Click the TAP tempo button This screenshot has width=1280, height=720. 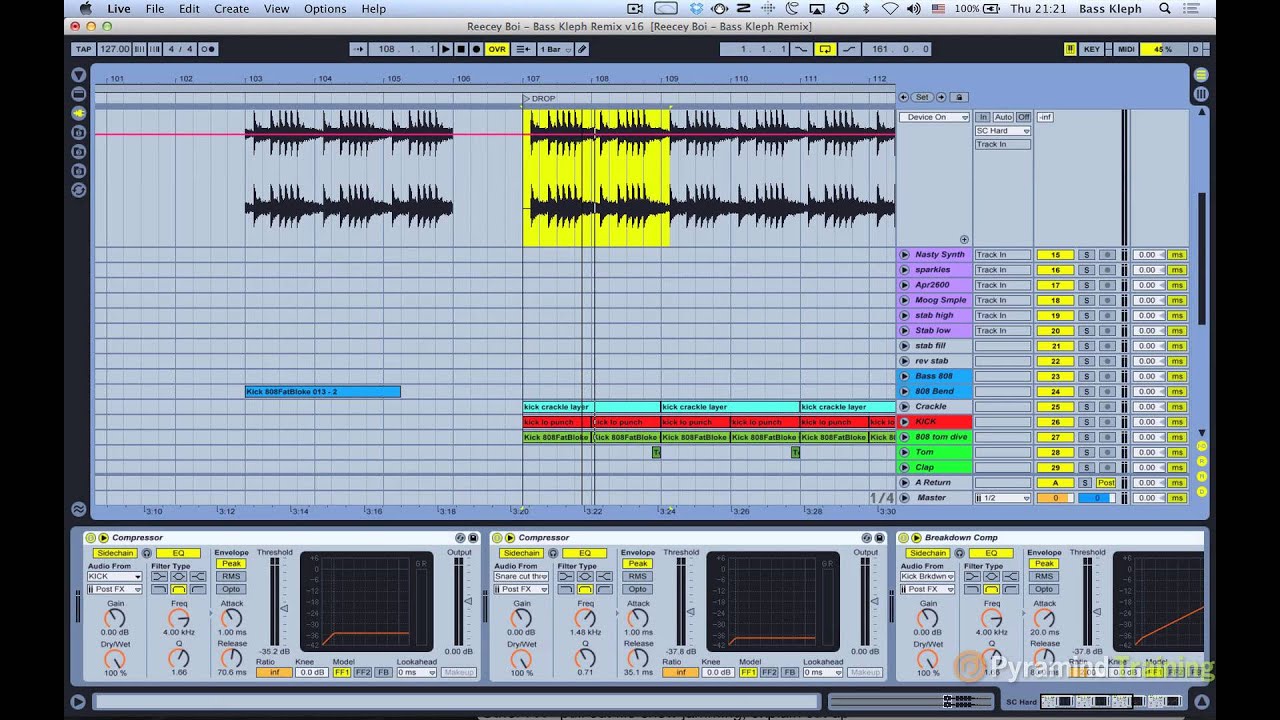(84, 49)
